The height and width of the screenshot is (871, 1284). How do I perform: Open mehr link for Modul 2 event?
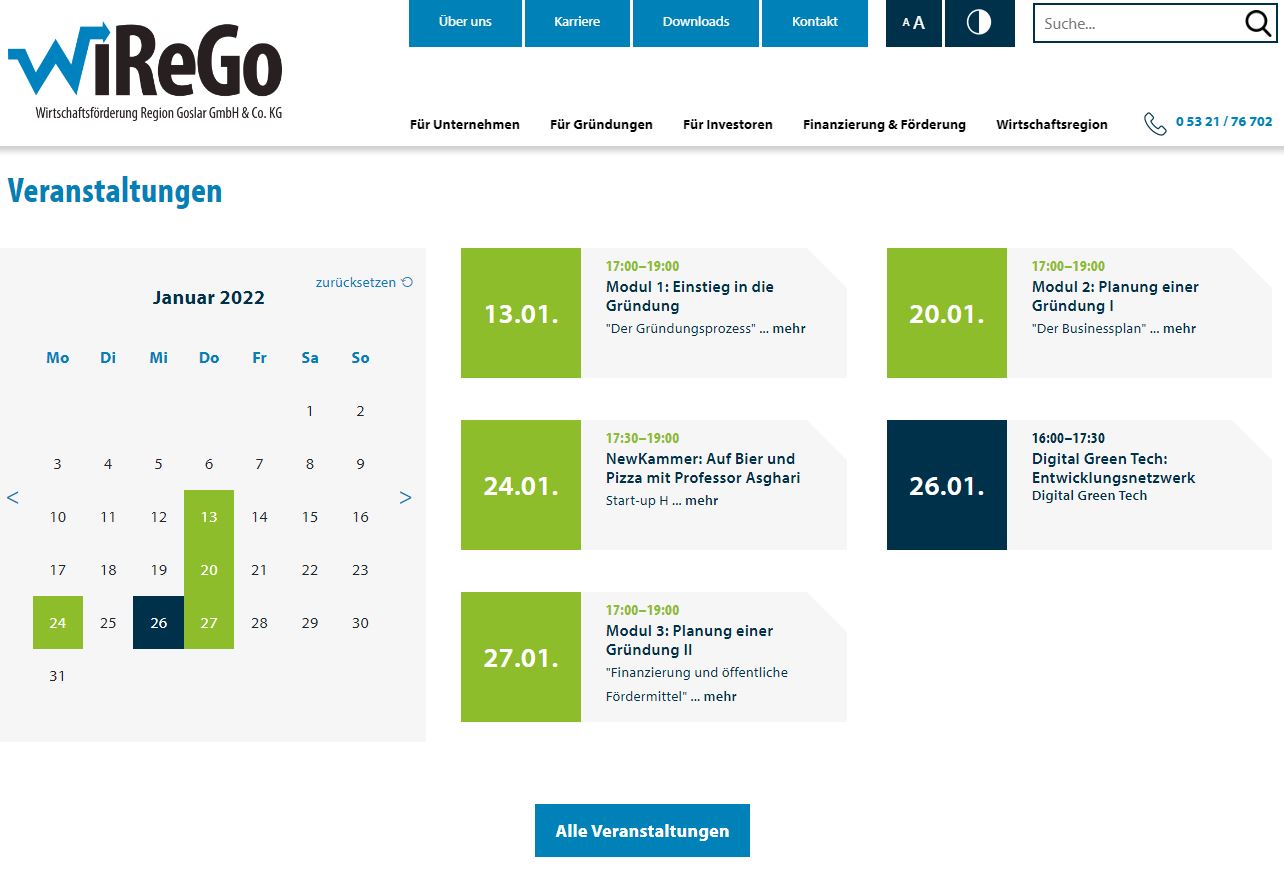pos(1179,329)
